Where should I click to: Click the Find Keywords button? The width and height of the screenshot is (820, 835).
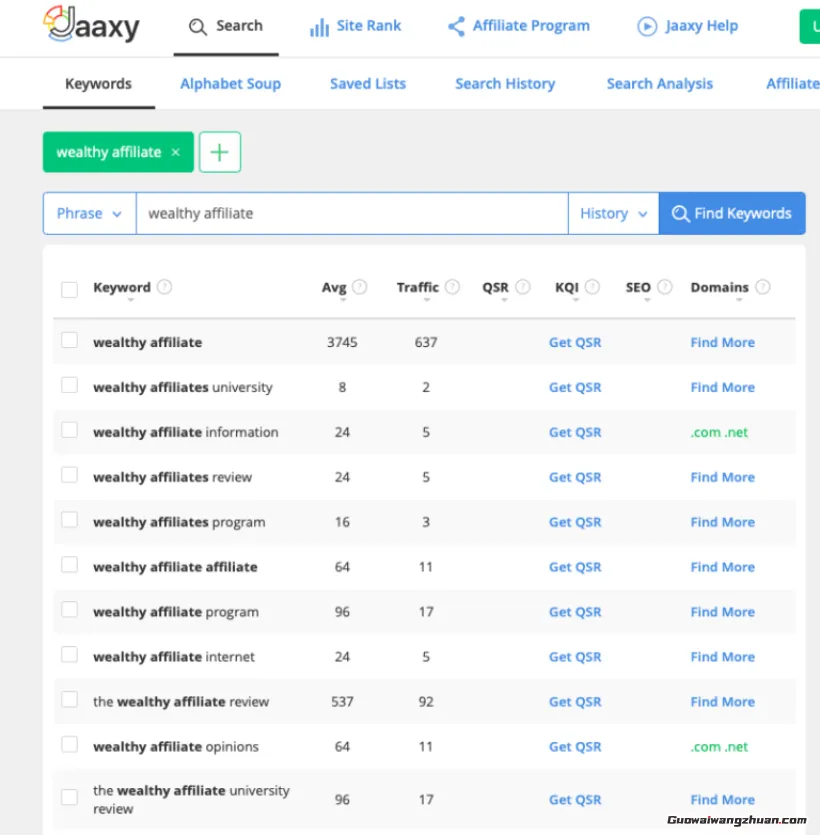[x=732, y=214]
